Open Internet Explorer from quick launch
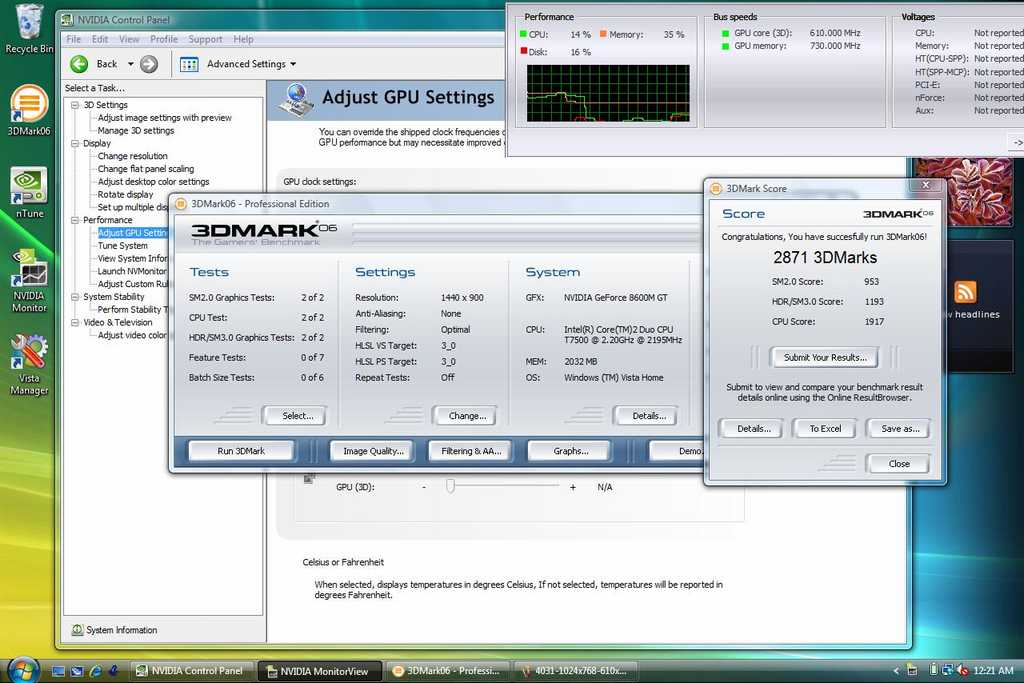This screenshot has width=1024, height=683. tap(95, 671)
